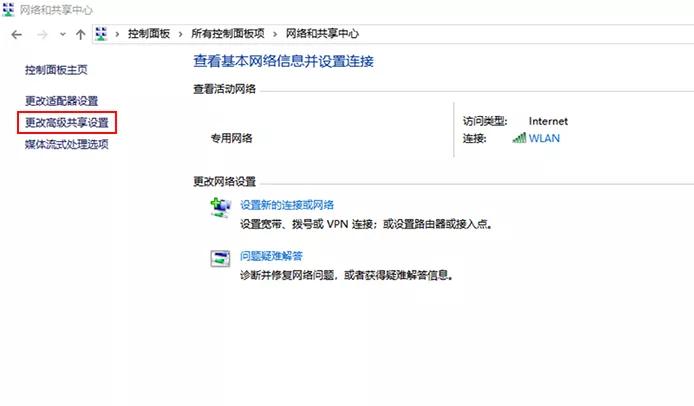Click the 连接 label beside WLAN
Screen dimensions: 694x406
point(474,139)
